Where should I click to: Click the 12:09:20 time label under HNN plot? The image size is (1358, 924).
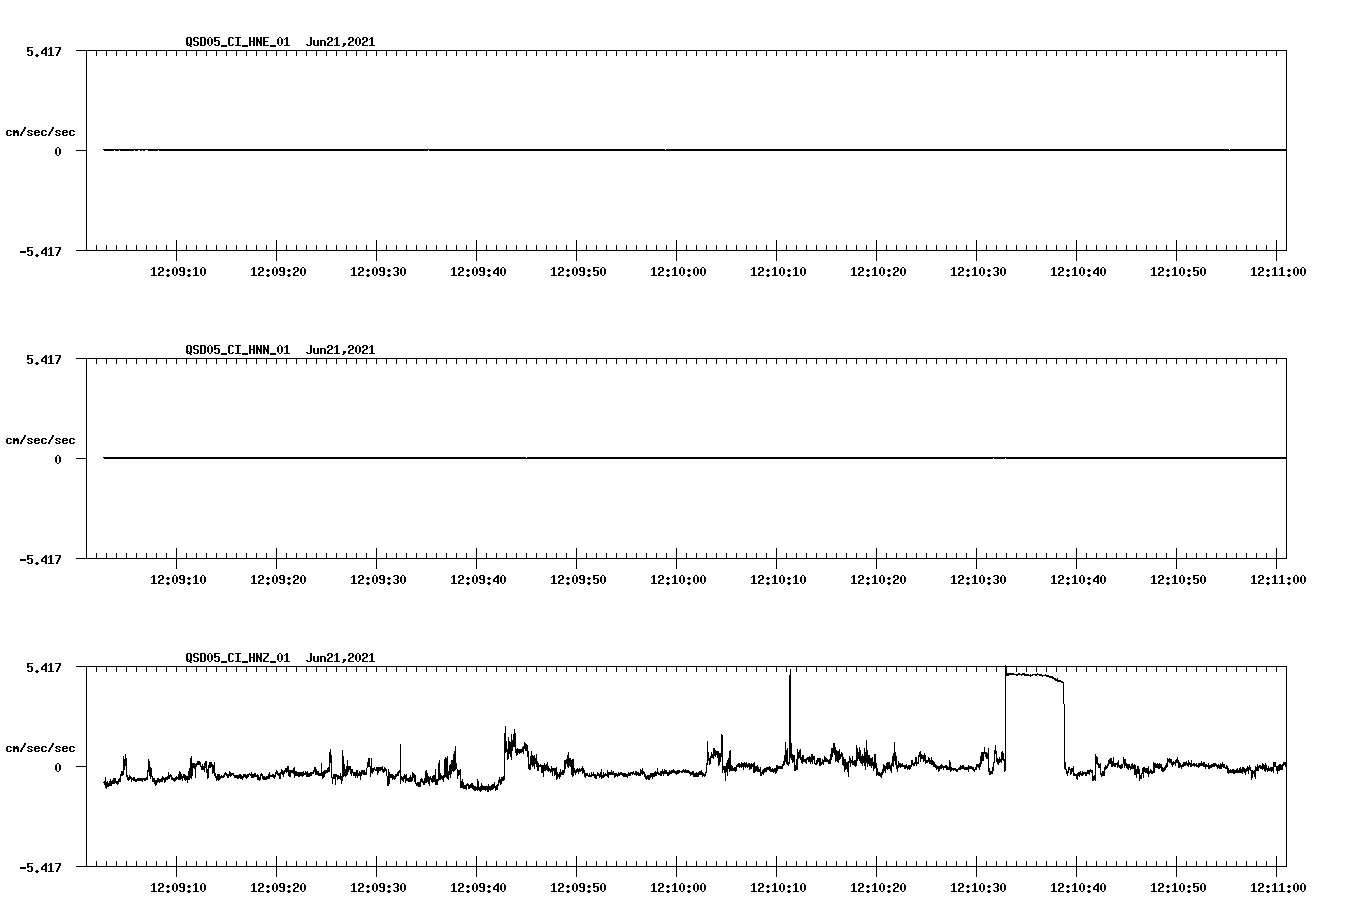(x=278, y=579)
